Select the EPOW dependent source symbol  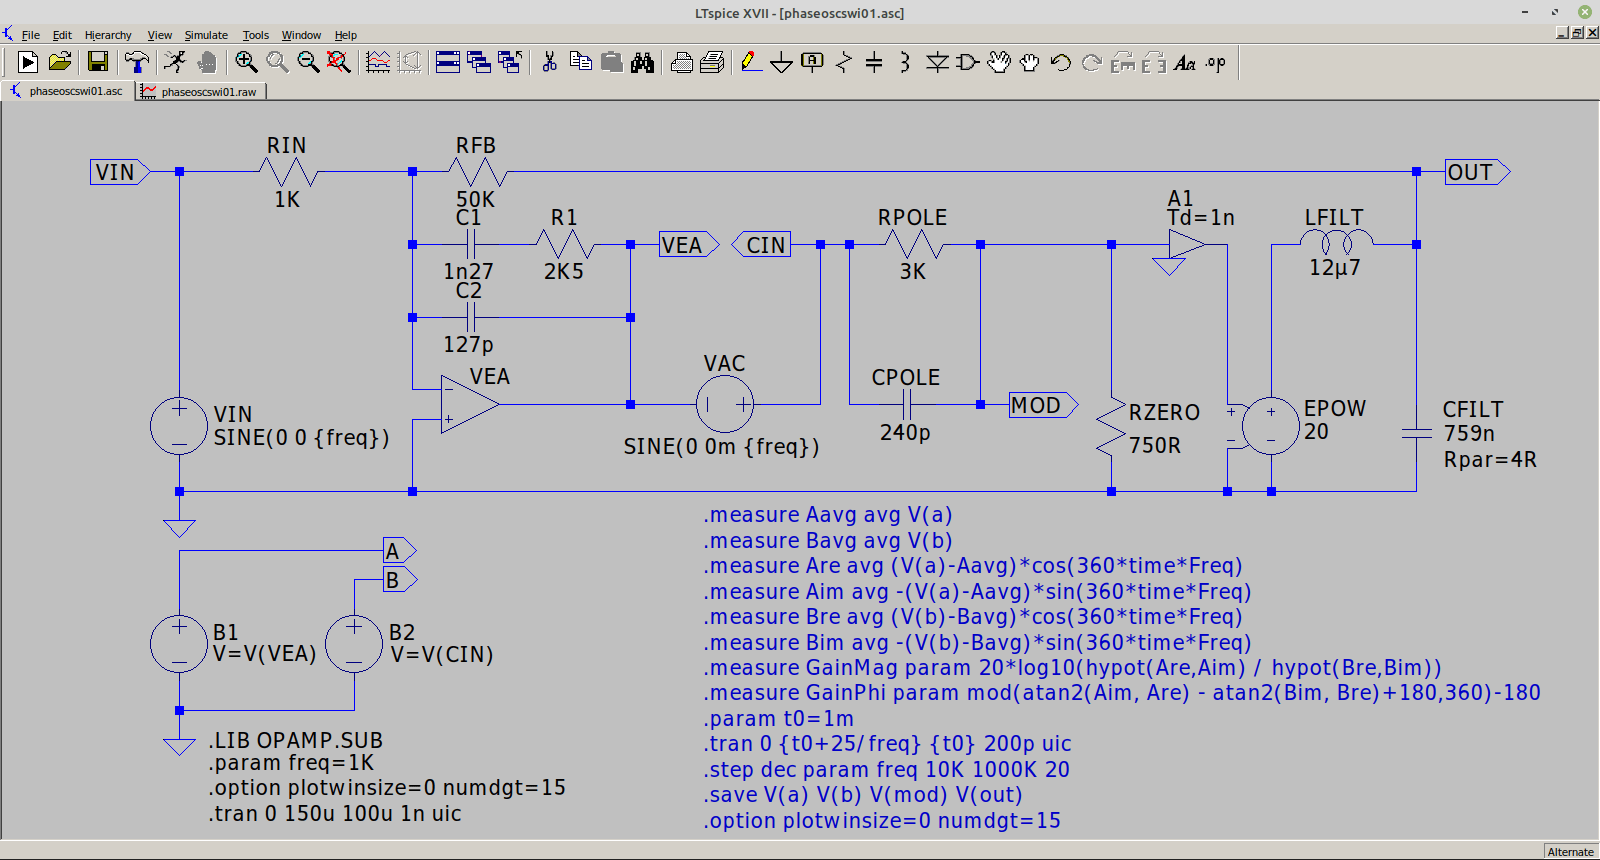tap(1270, 426)
